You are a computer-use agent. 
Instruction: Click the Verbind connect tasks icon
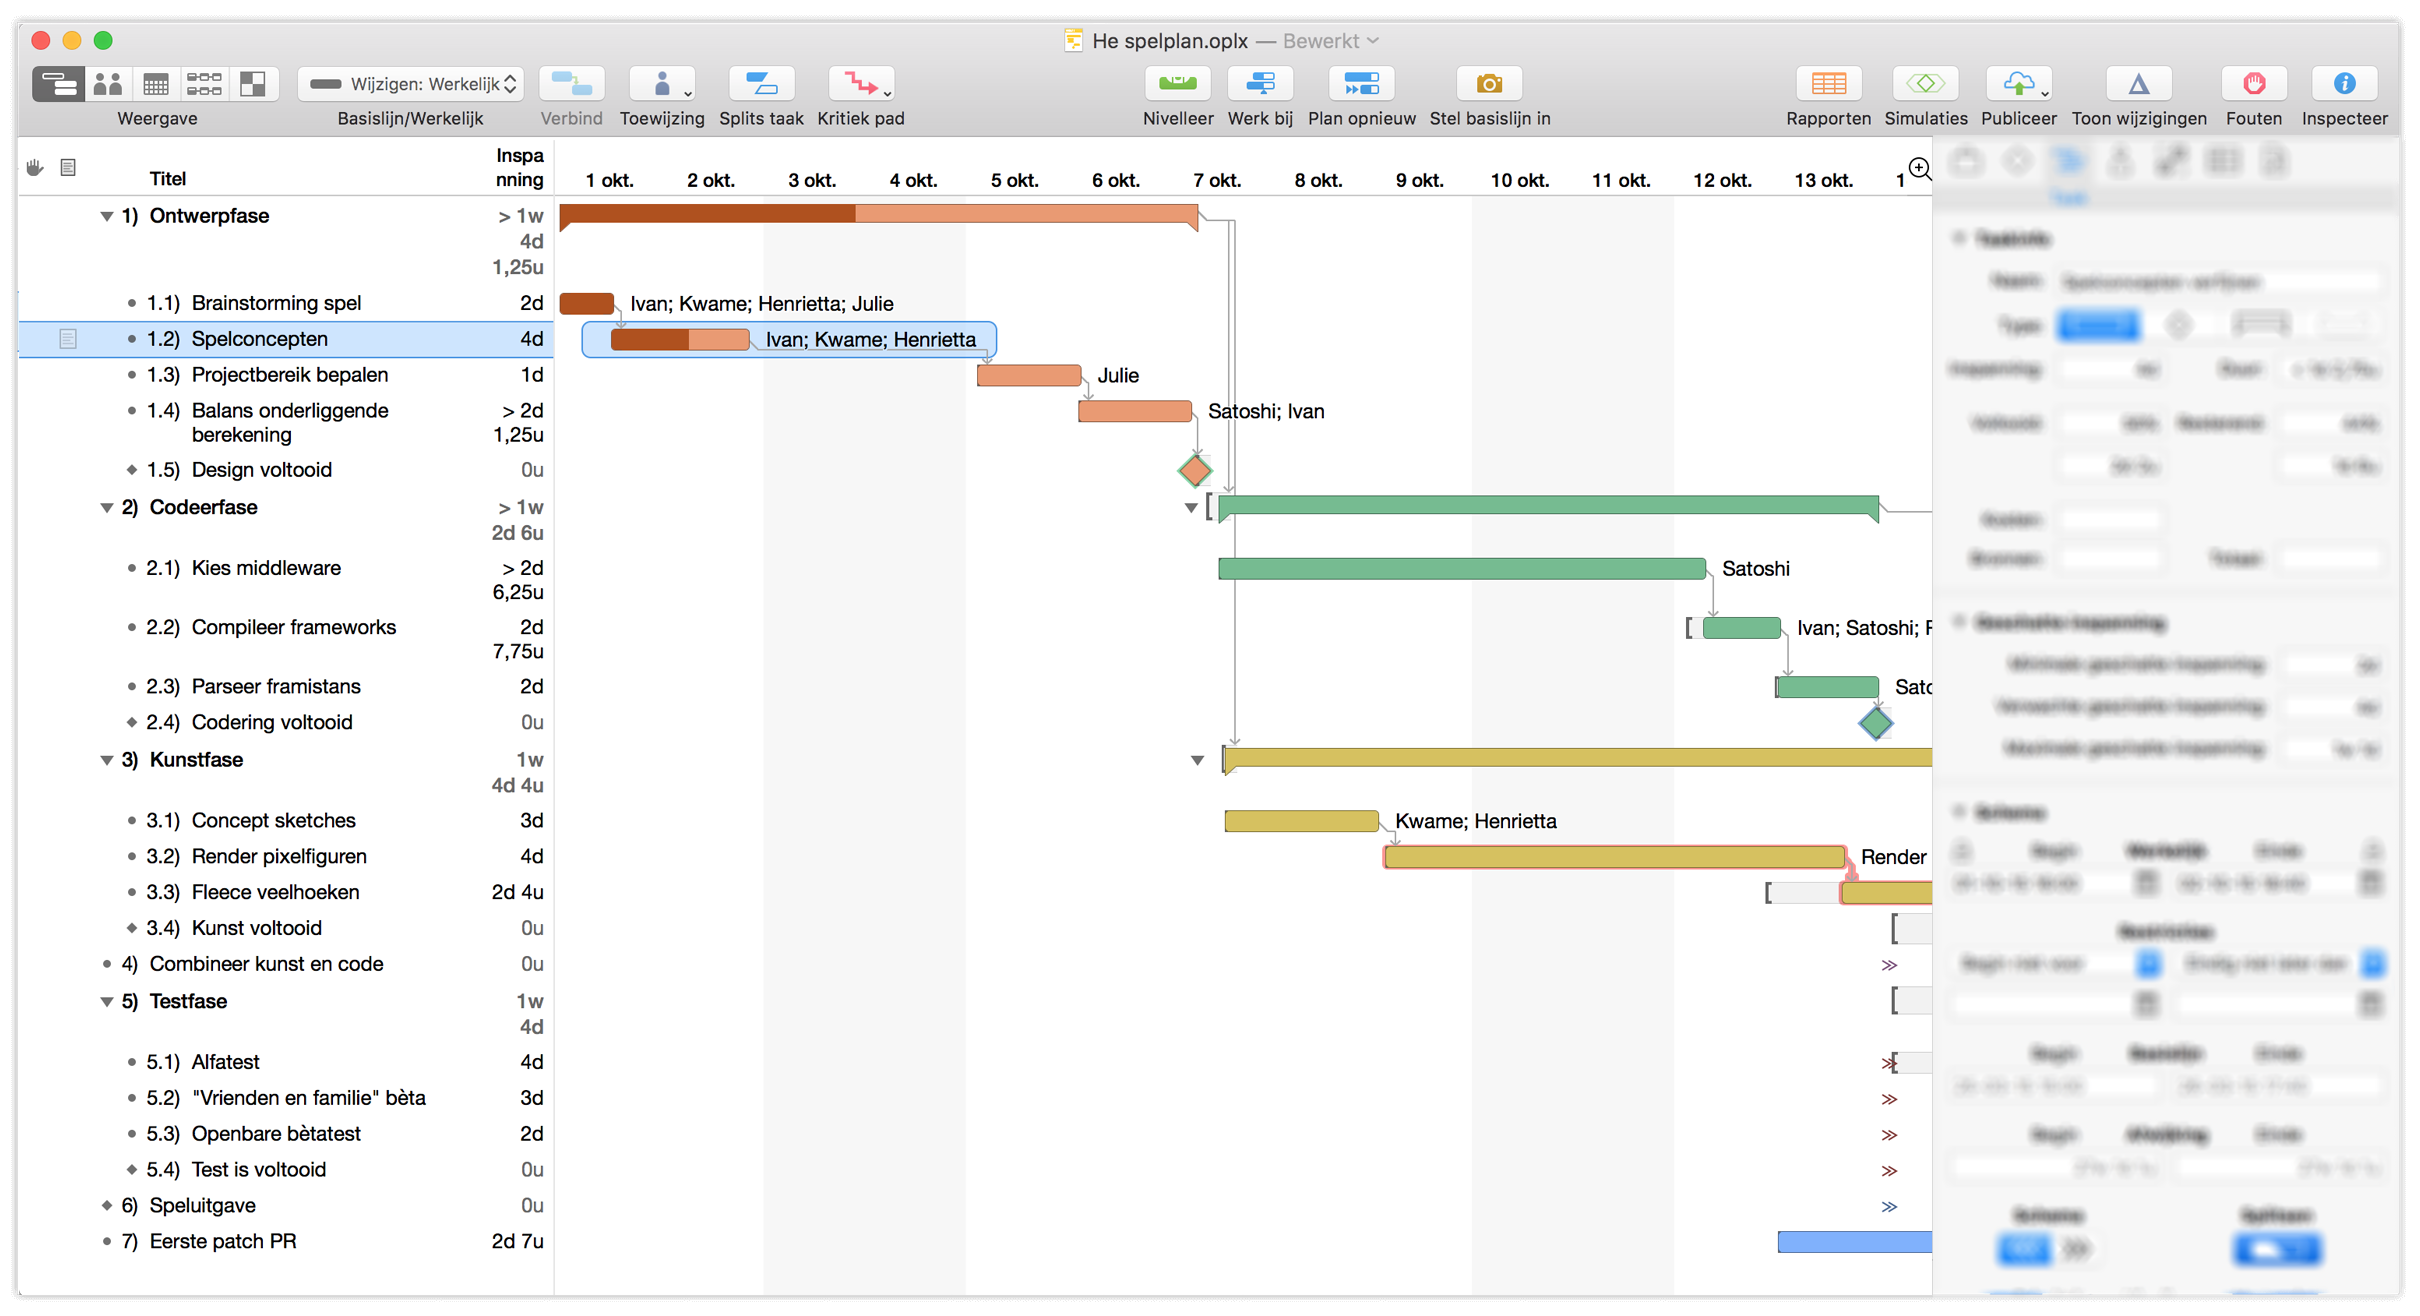(571, 84)
